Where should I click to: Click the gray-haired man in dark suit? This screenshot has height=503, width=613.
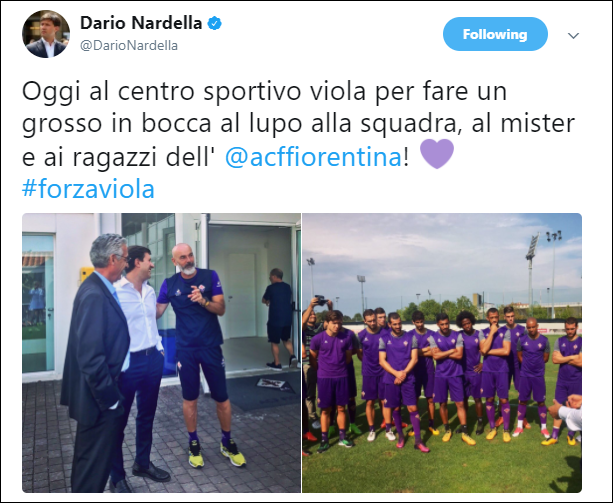click(x=98, y=362)
